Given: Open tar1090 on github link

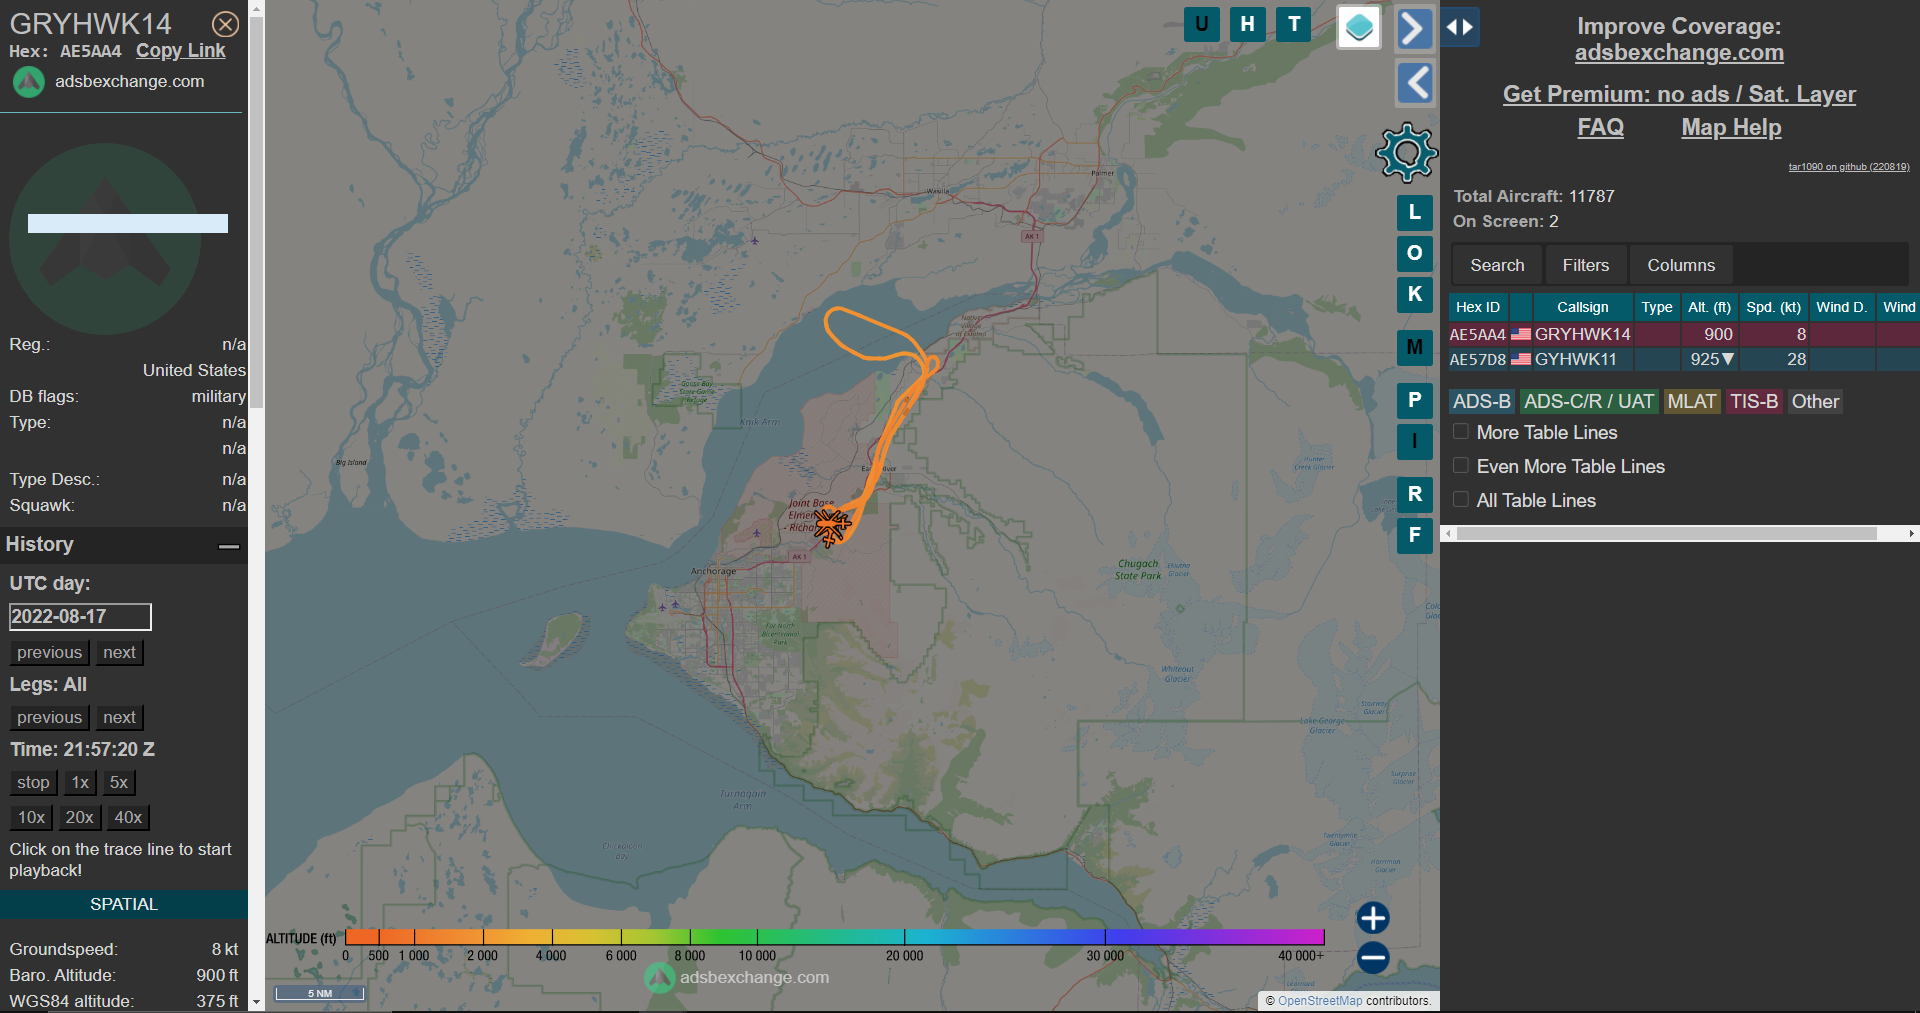Looking at the screenshot, I should (1849, 167).
